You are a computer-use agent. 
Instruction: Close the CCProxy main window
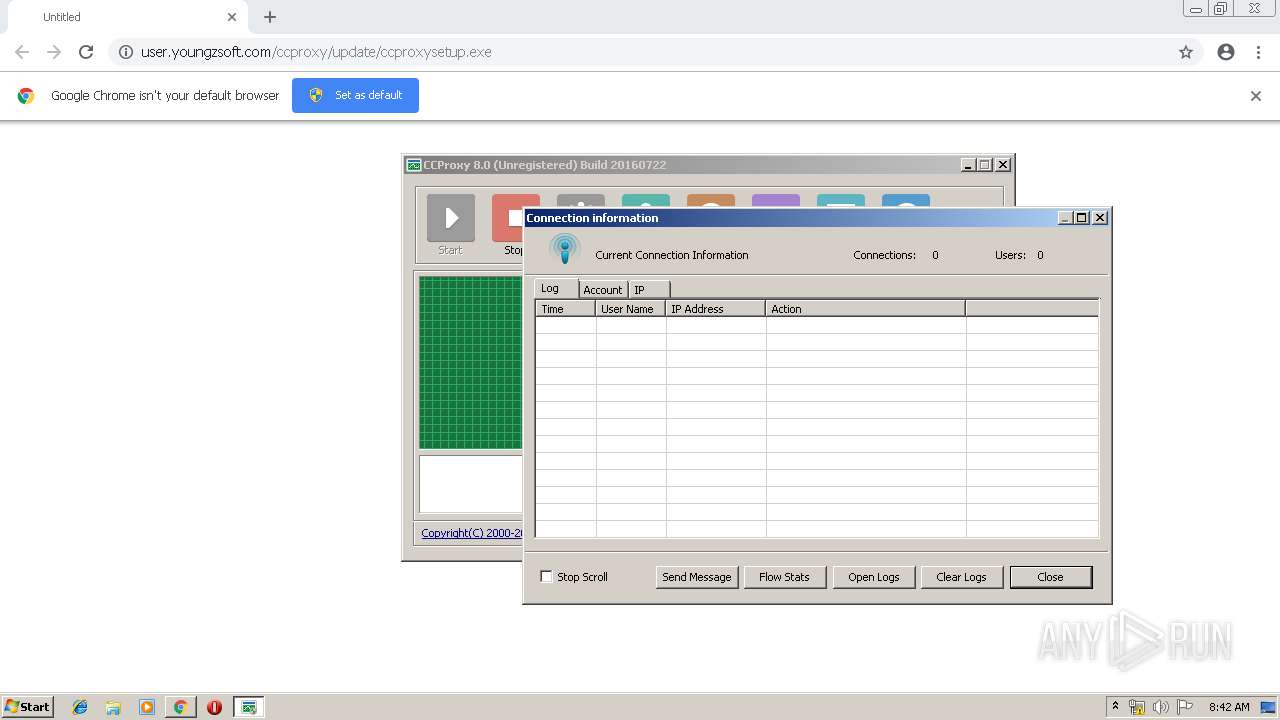1003,165
